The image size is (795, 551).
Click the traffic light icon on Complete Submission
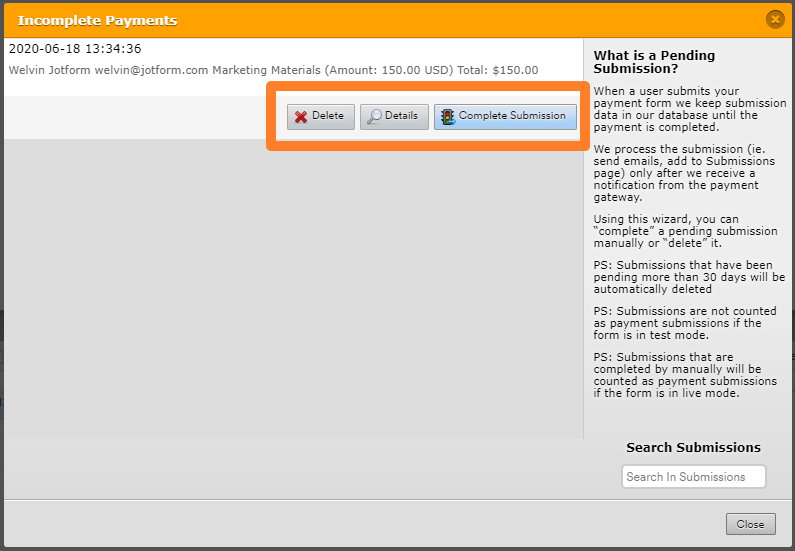coord(447,116)
